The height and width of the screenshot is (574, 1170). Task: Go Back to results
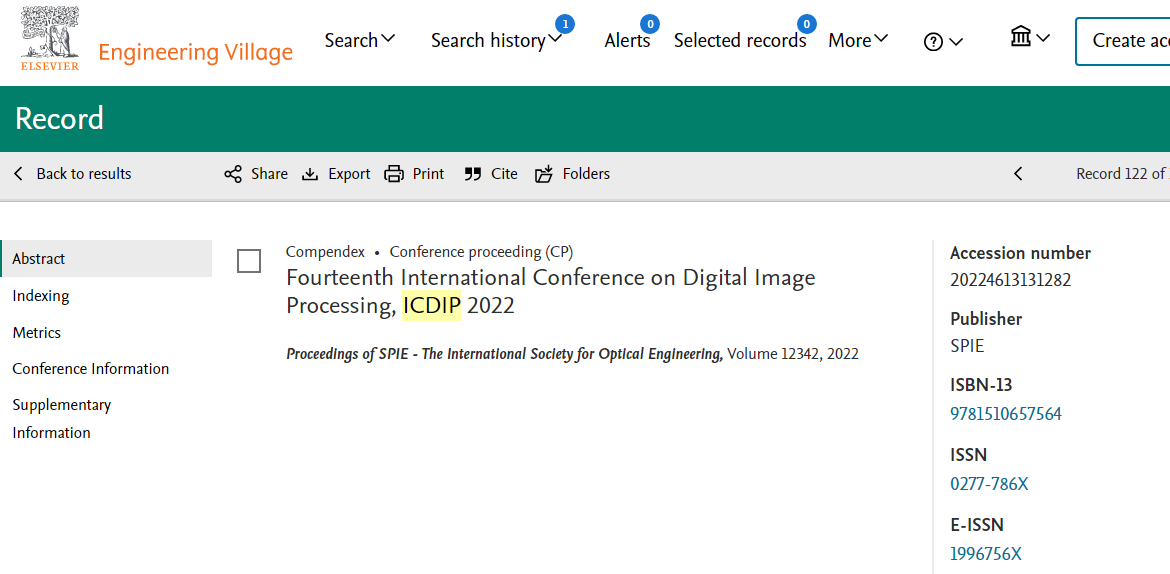point(72,174)
